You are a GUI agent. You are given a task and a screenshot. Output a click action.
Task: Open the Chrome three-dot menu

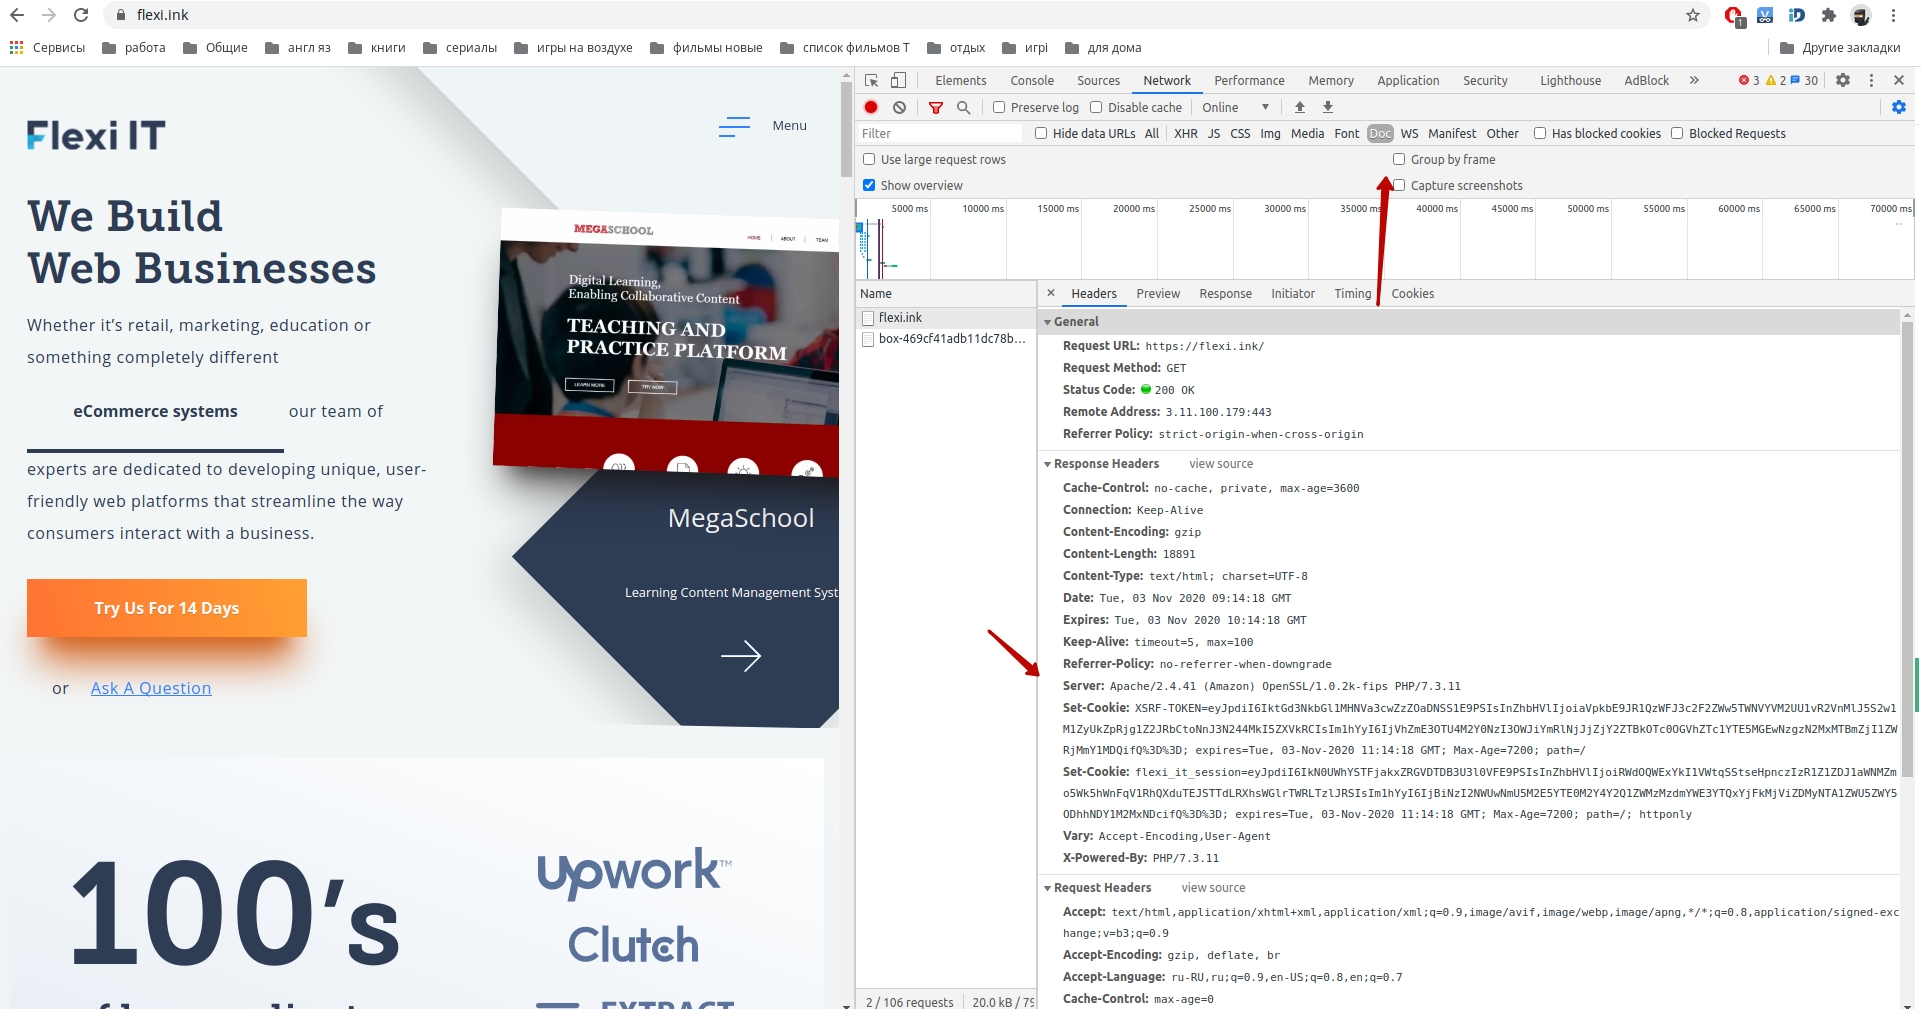pos(1893,15)
